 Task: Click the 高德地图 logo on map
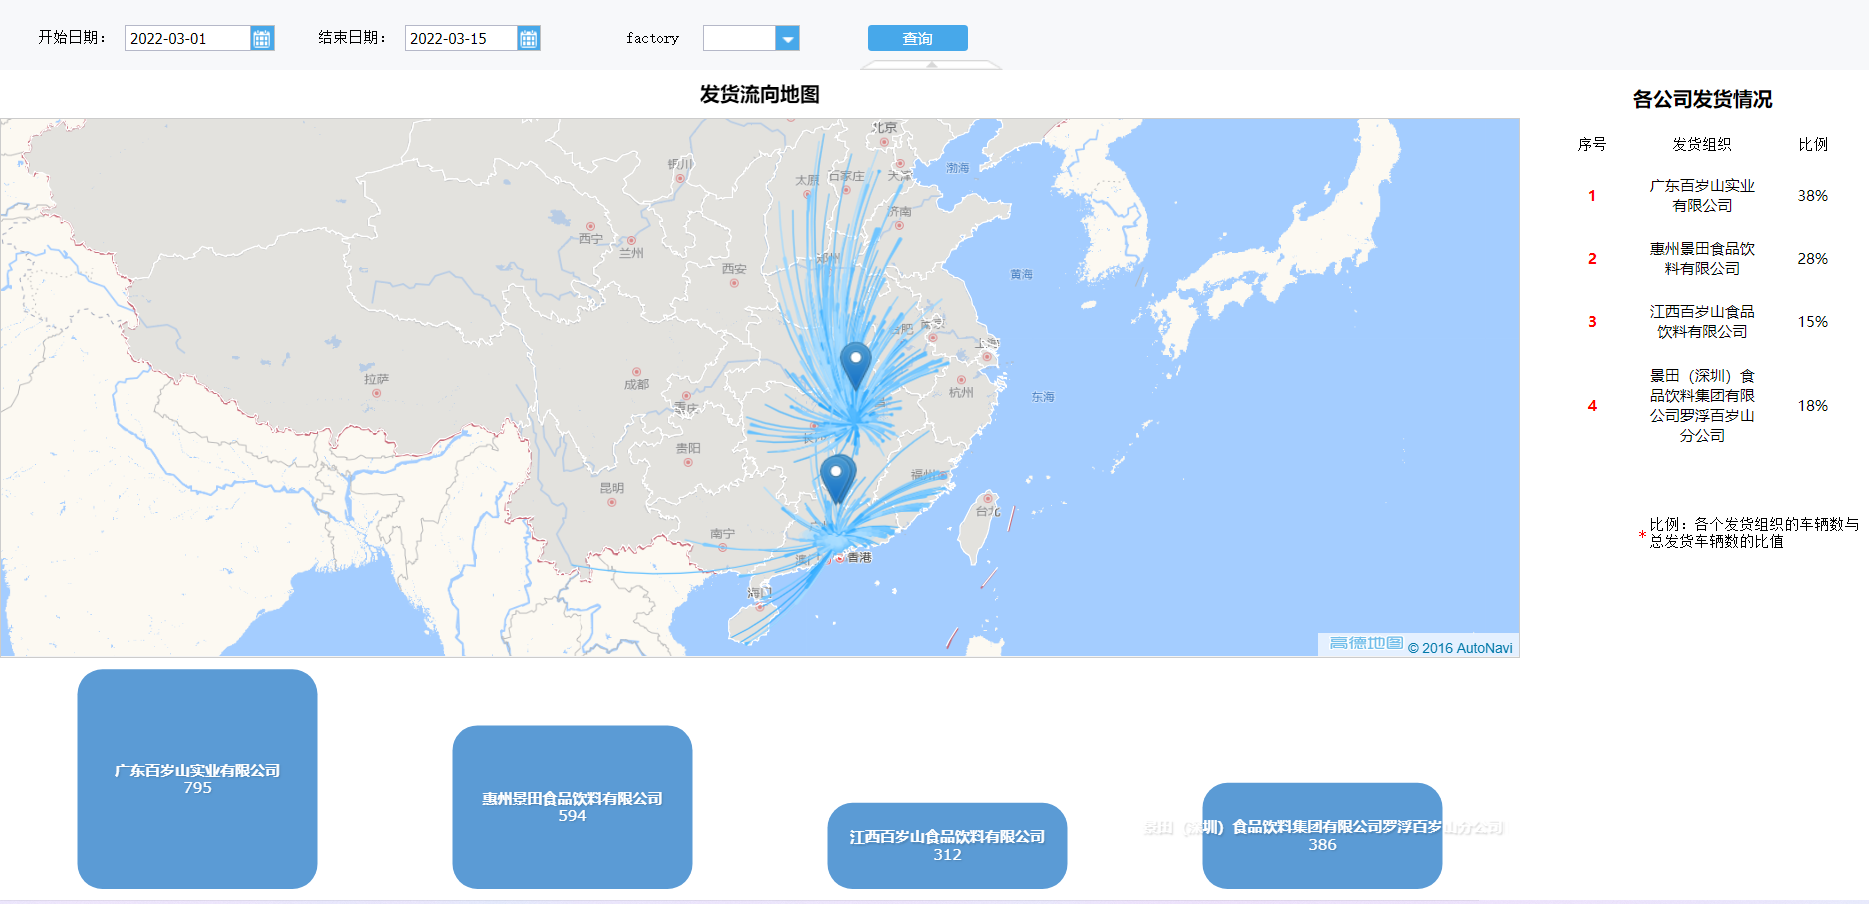[x=1366, y=643]
